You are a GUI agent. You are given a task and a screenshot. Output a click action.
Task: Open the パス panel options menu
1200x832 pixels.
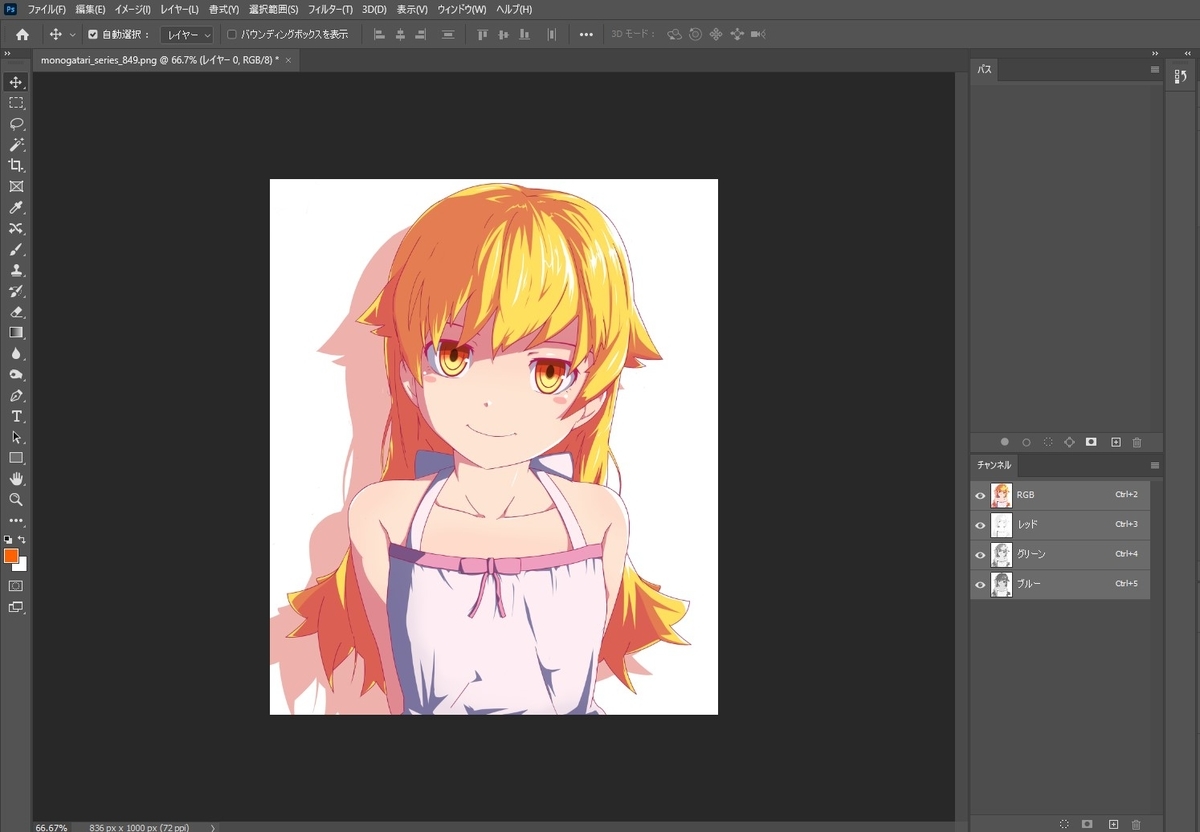tap(1155, 70)
